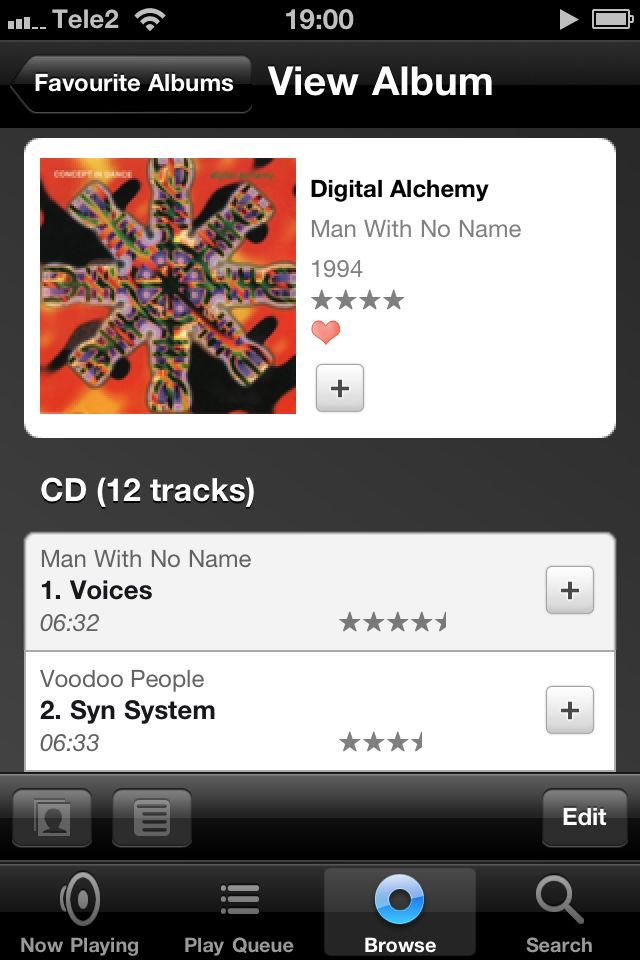This screenshot has width=640, height=960.
Task: Set album star rating
Action: click(x=358, y=300)
